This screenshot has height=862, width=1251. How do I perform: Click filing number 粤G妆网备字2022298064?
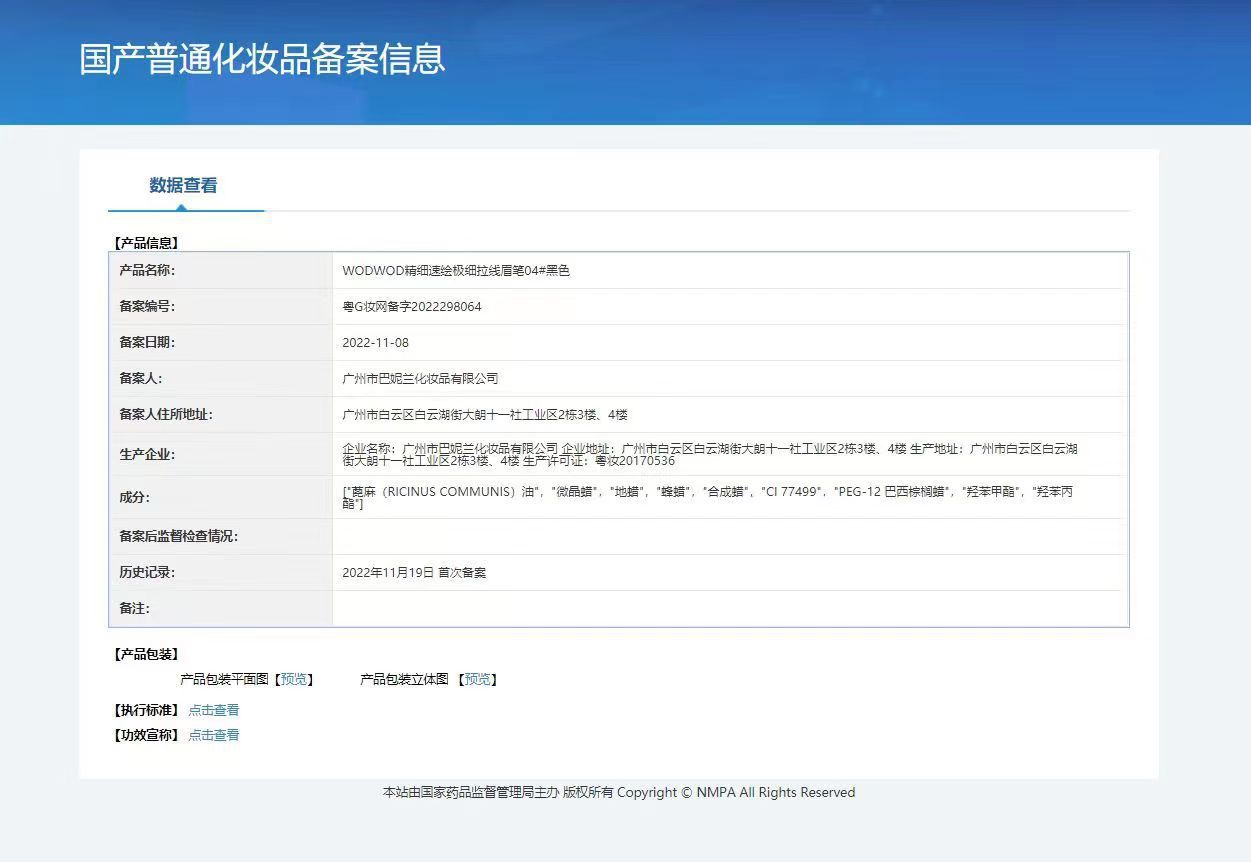click(x=412, y=307)
